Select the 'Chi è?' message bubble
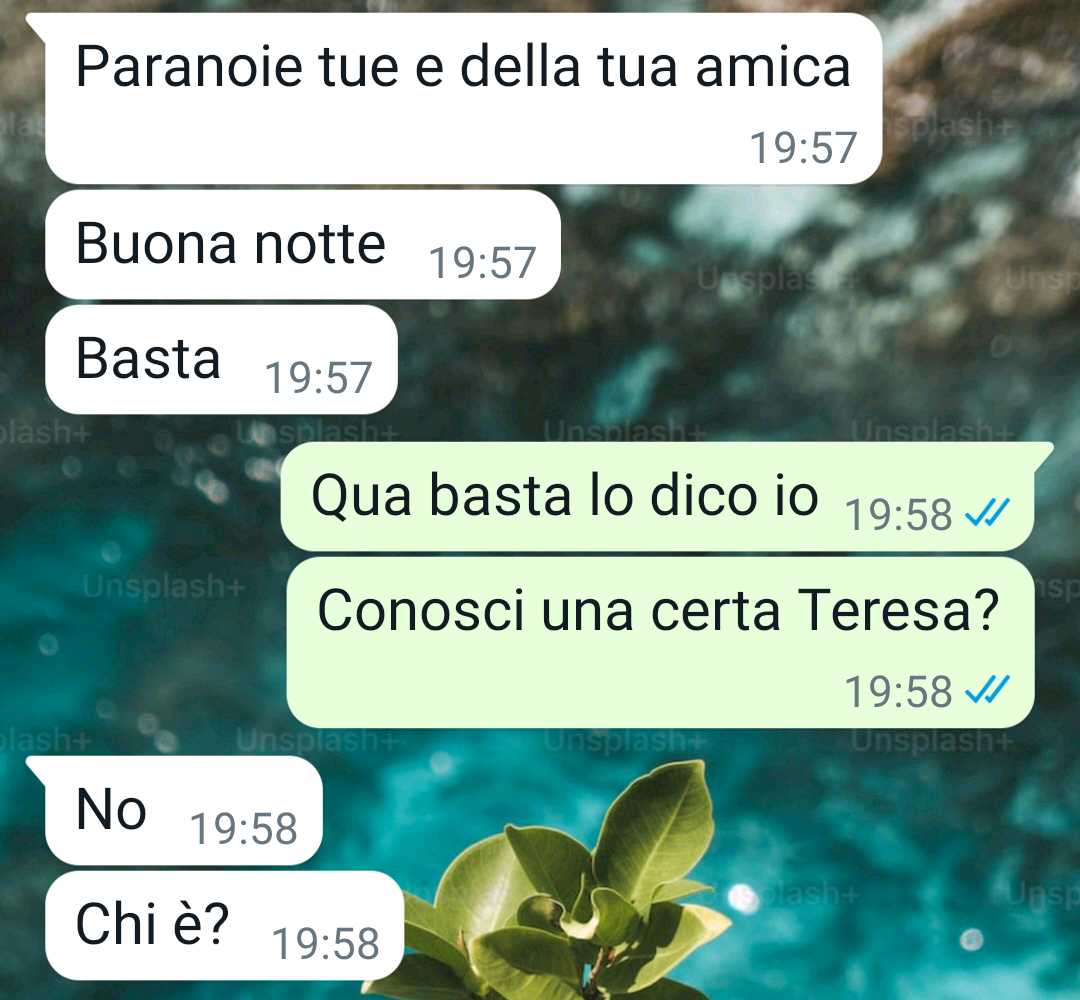 point(225,926)
